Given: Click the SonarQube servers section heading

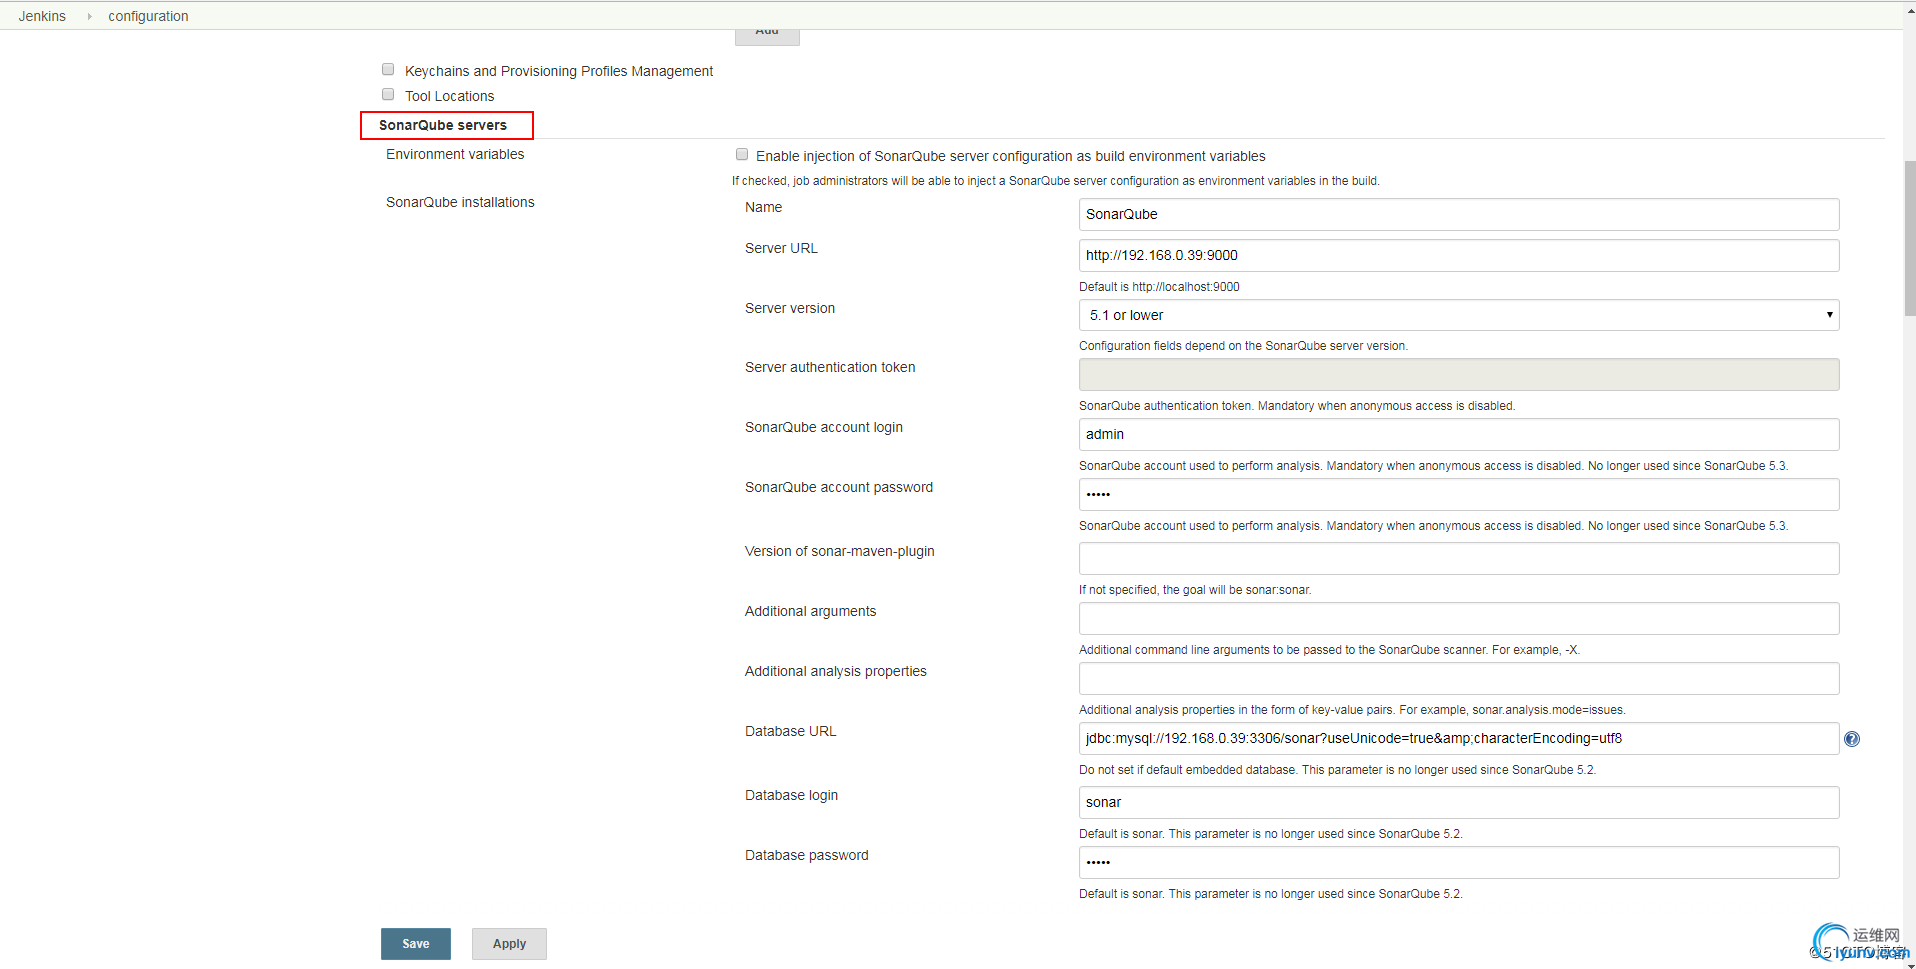Looking at the screenshot, I should tap(443, 125).
